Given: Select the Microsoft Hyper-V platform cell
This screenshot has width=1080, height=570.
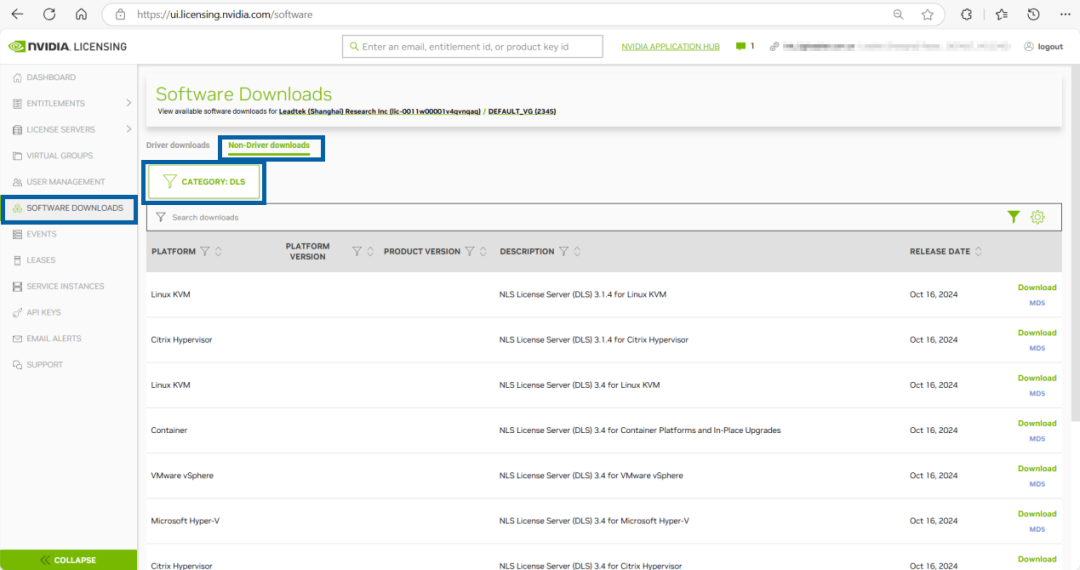Looking at the screenshot, I should pos(185,521).
